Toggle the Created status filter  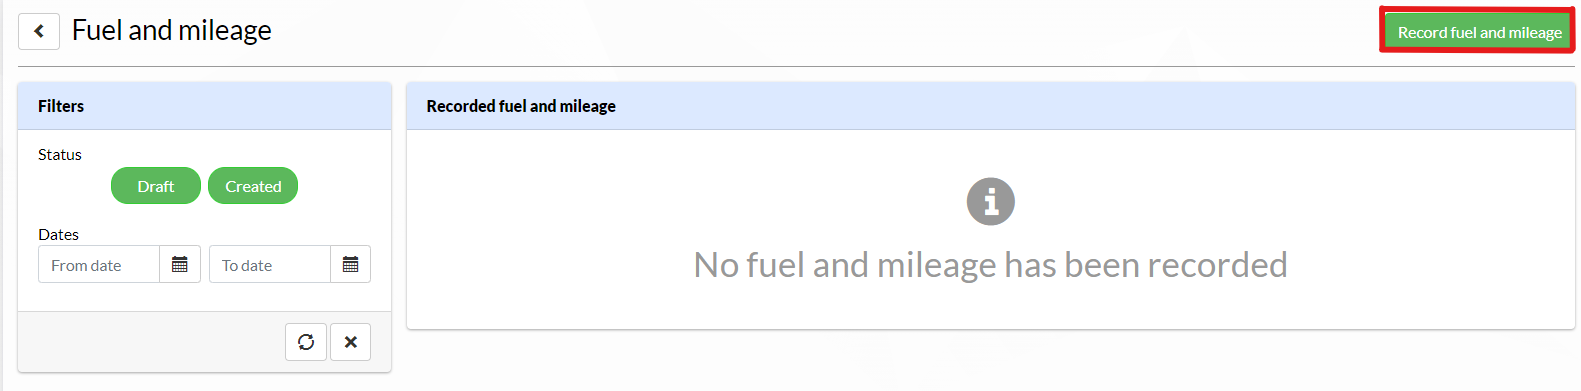pyautogui.click(x=253, y=186)
